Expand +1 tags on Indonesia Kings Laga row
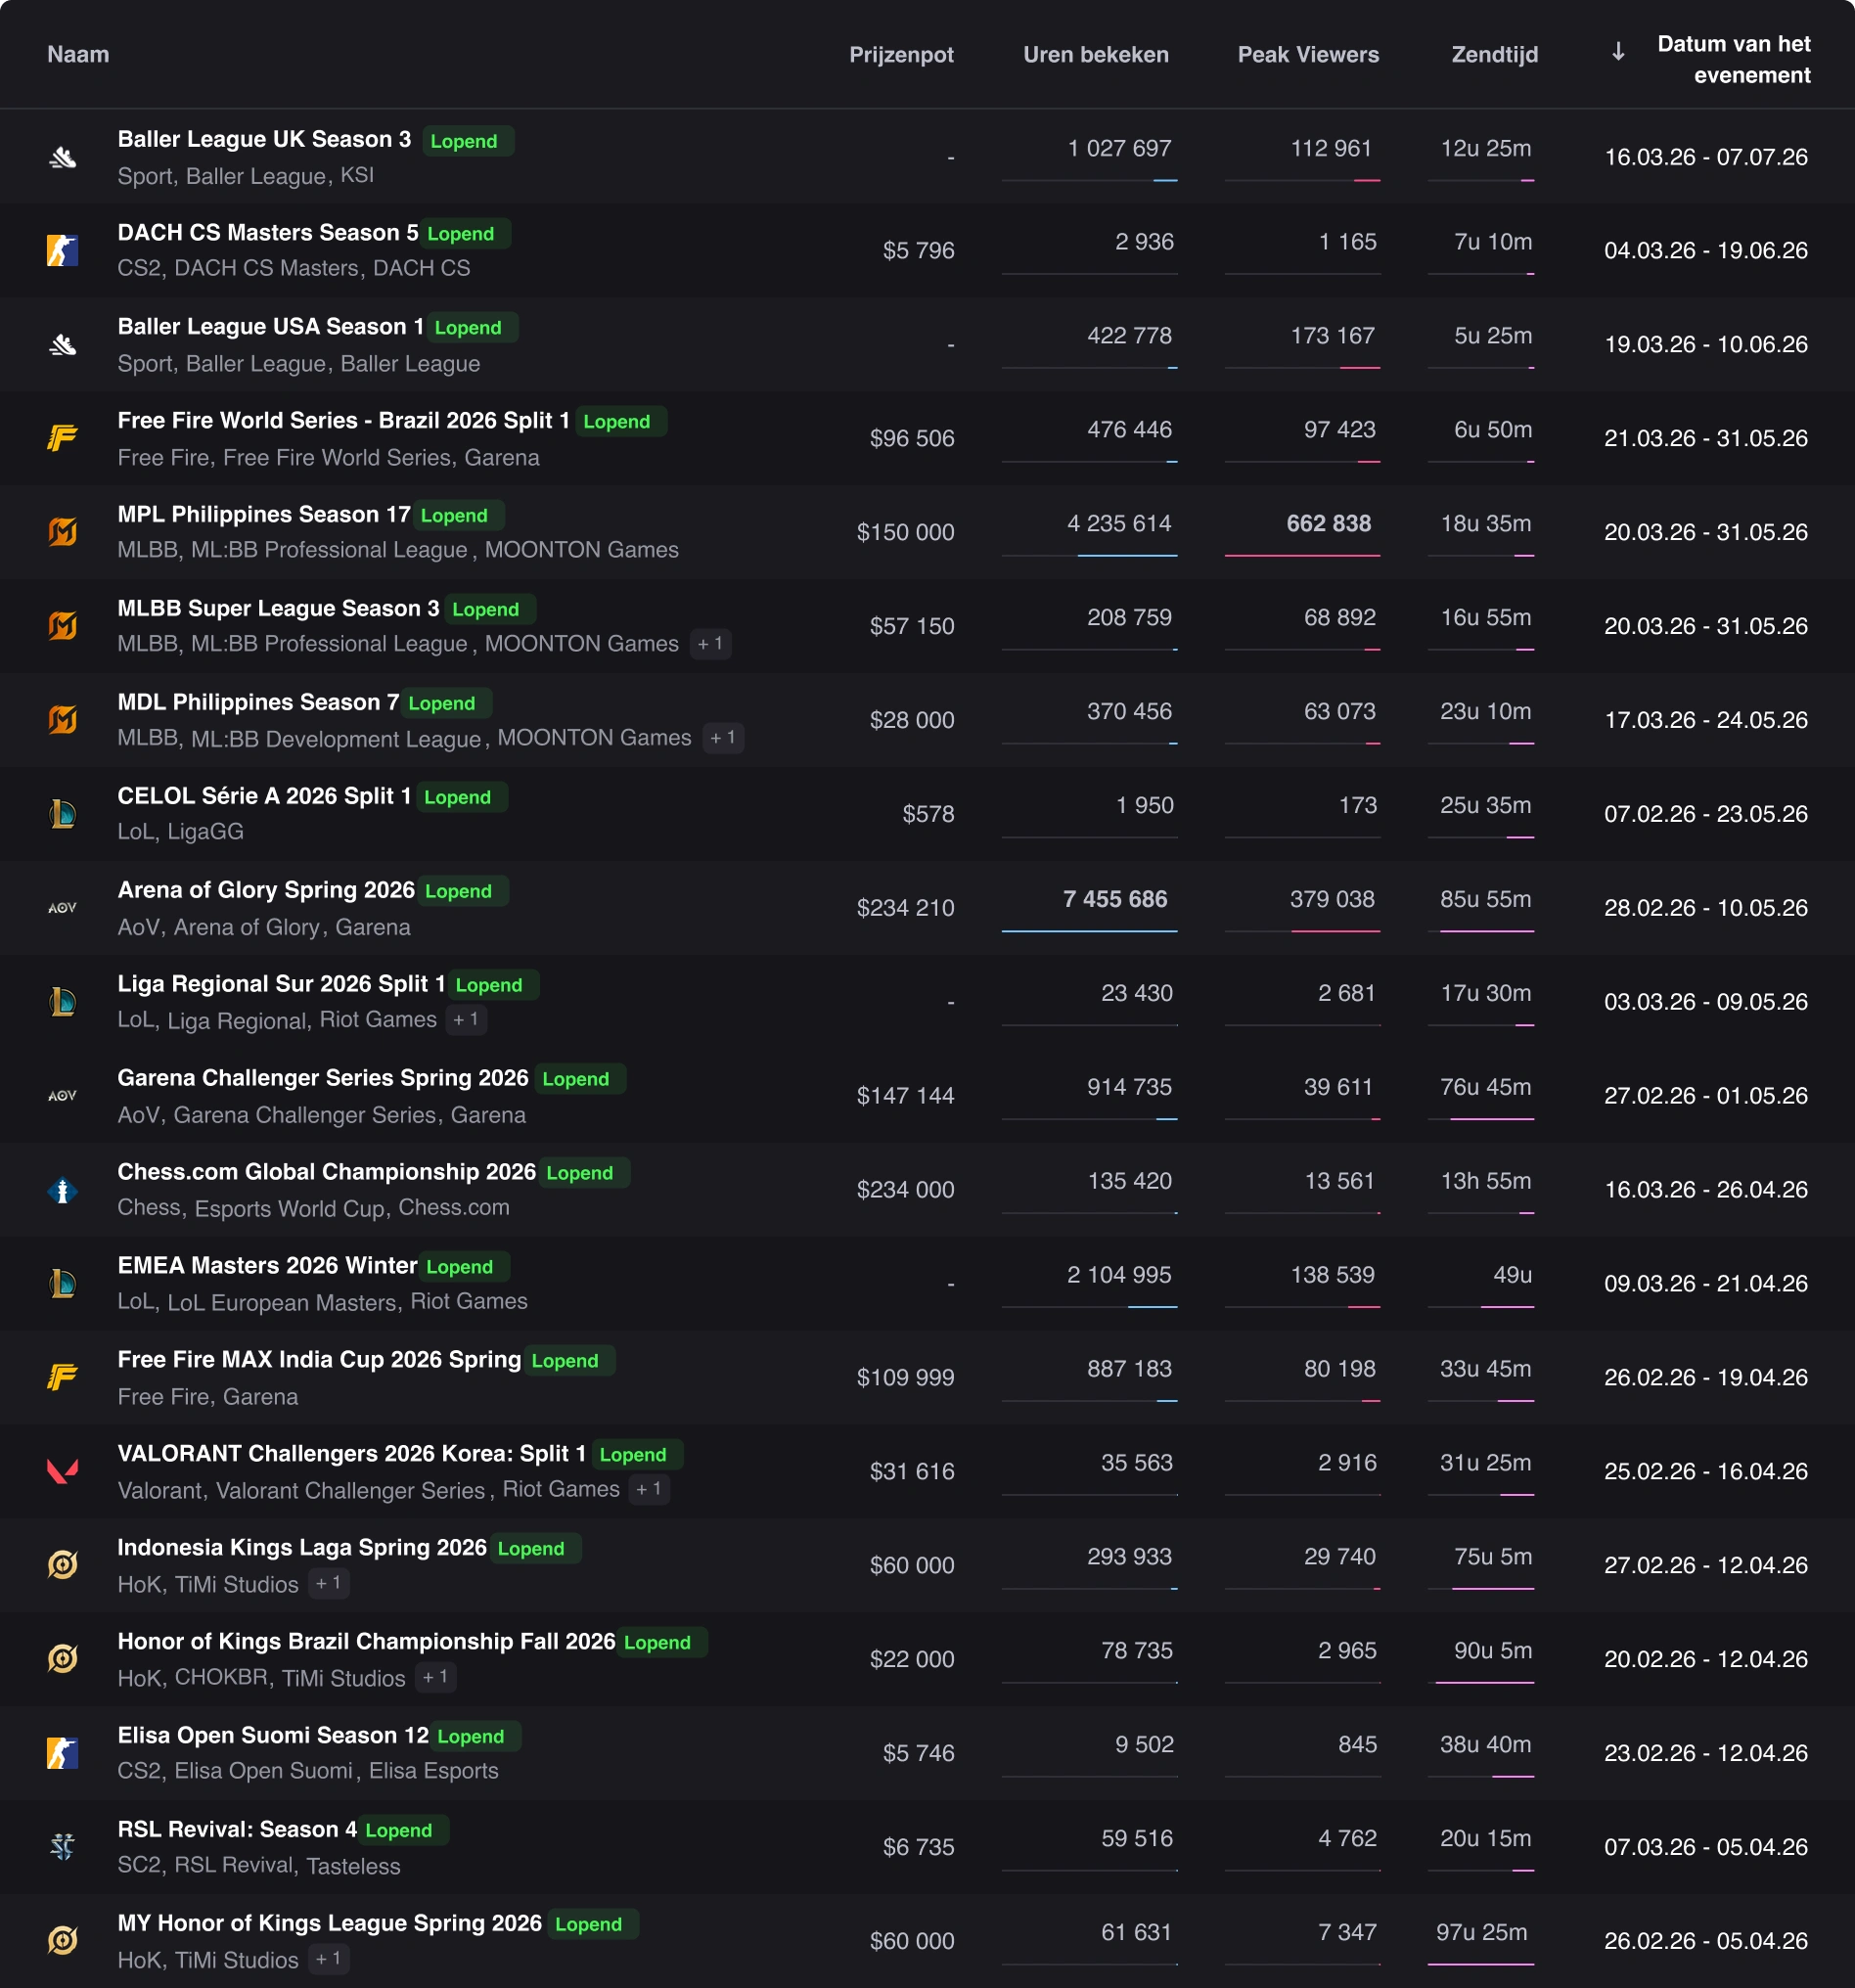 pos(329,1584)
